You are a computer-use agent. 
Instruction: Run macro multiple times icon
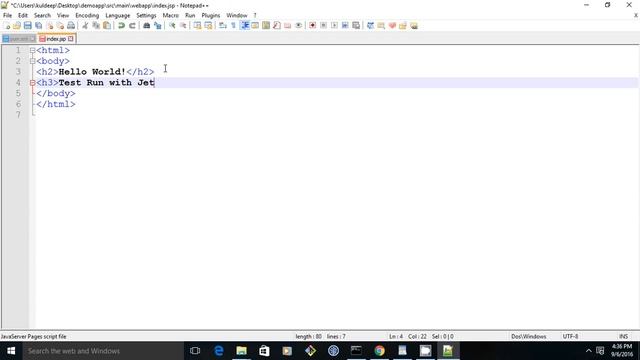click(345, 26)
